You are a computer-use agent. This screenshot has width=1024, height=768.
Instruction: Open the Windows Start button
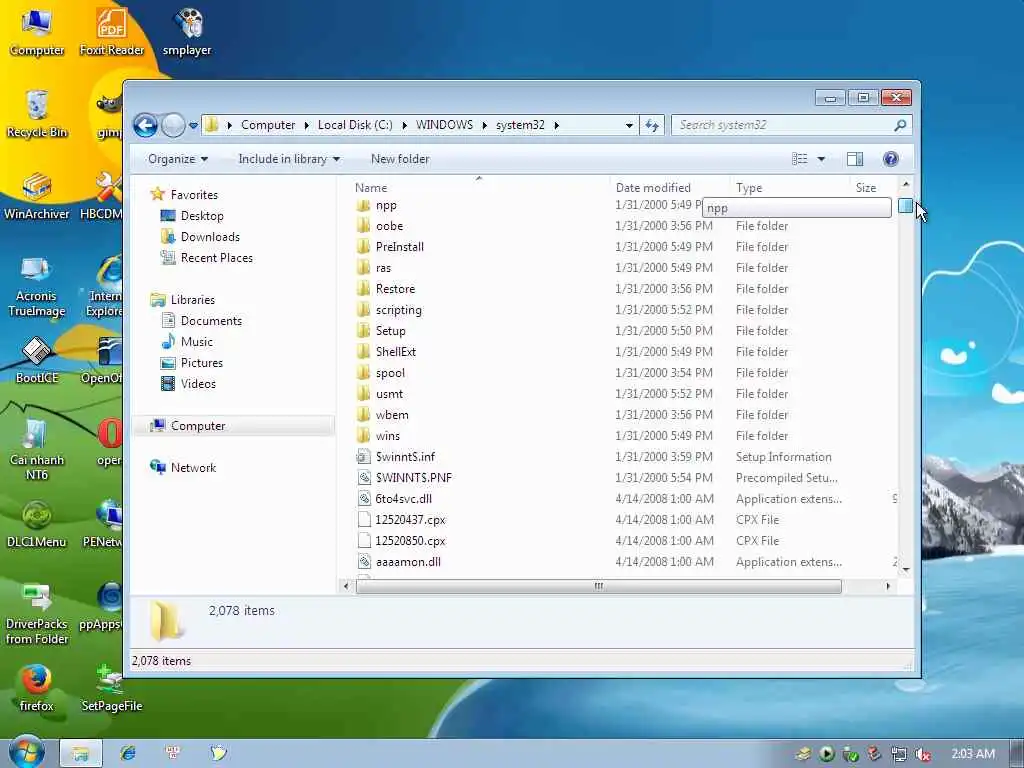point(26,752)
